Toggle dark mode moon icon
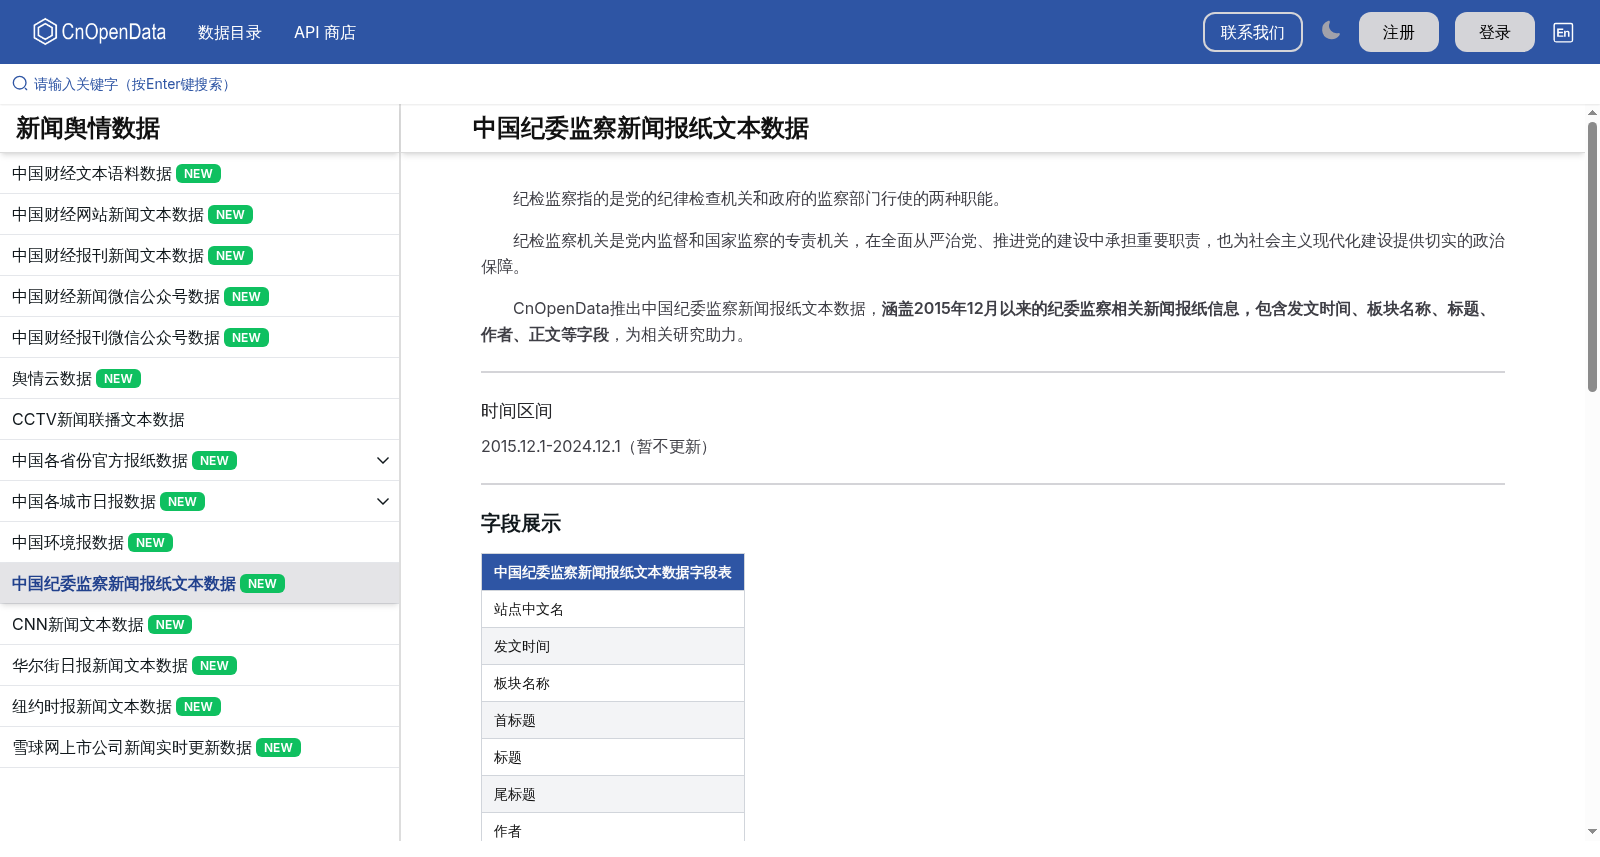 1331,31
